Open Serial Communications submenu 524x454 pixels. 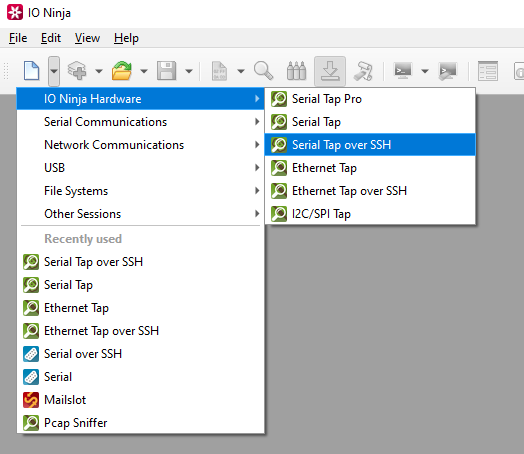coord(140,122)
